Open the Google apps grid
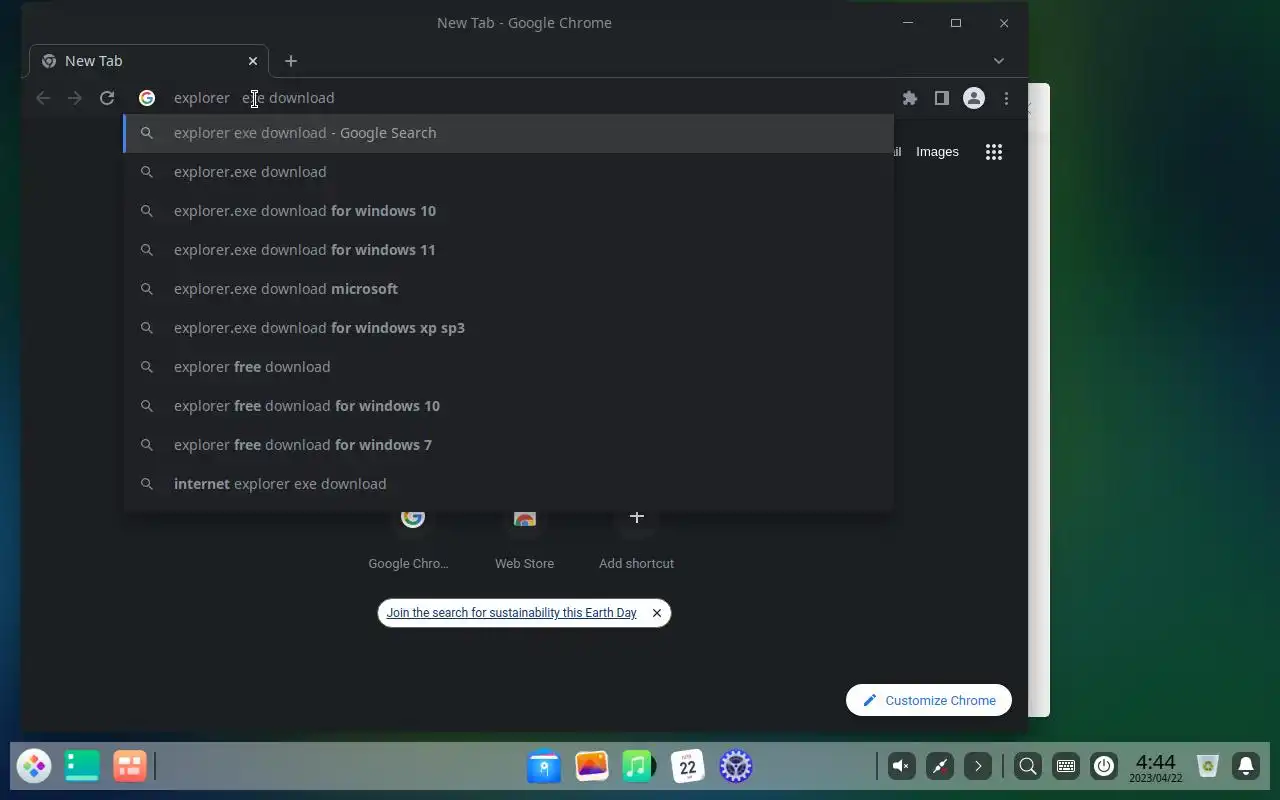 click(x=993, y=152)
